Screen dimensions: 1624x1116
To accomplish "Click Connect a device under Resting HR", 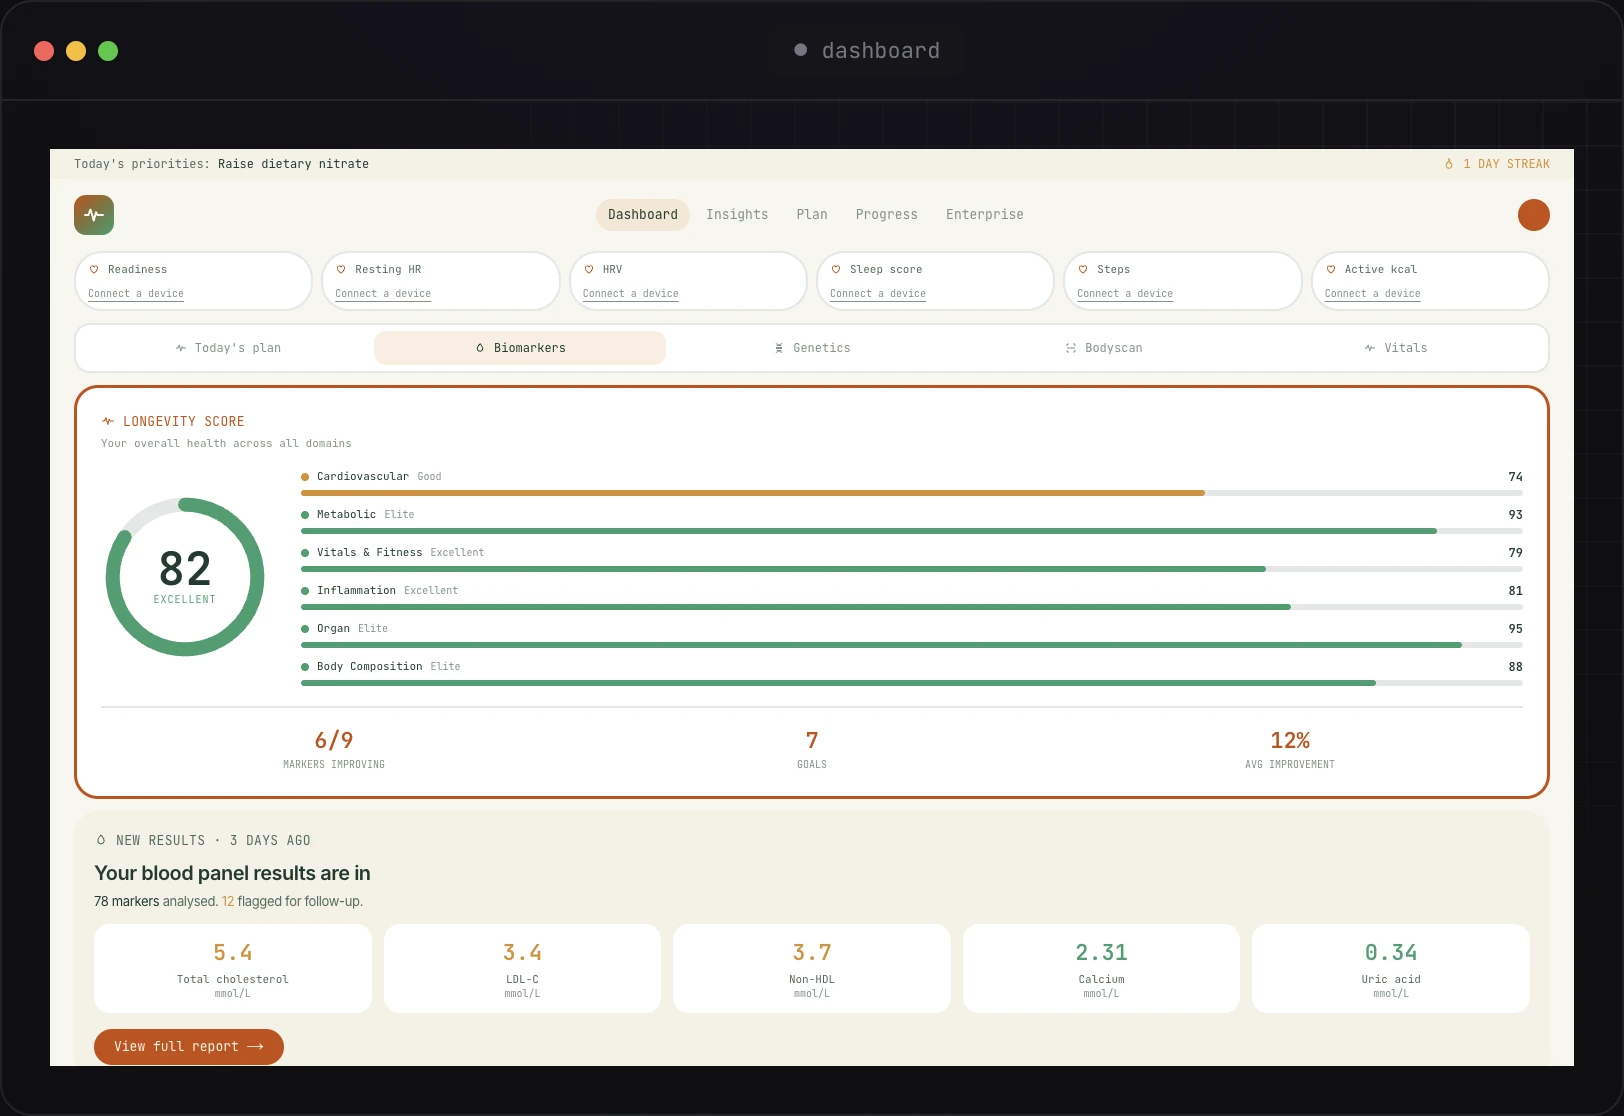I will click(383, 294).
